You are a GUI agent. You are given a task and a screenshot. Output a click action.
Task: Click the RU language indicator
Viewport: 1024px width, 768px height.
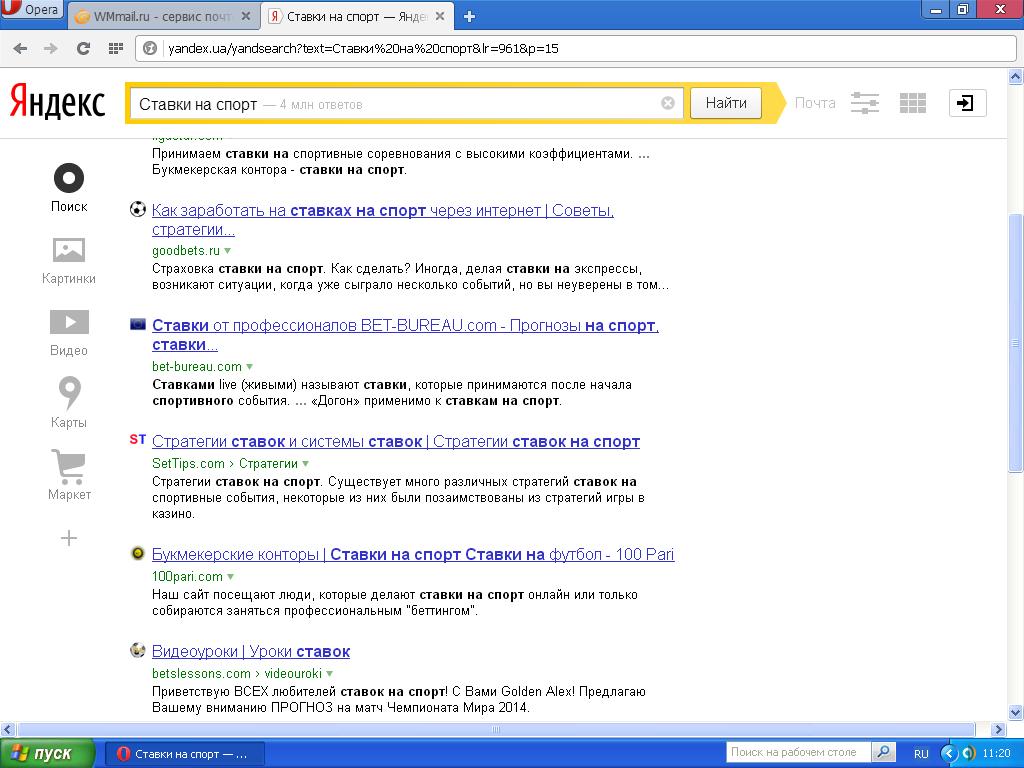921,754
